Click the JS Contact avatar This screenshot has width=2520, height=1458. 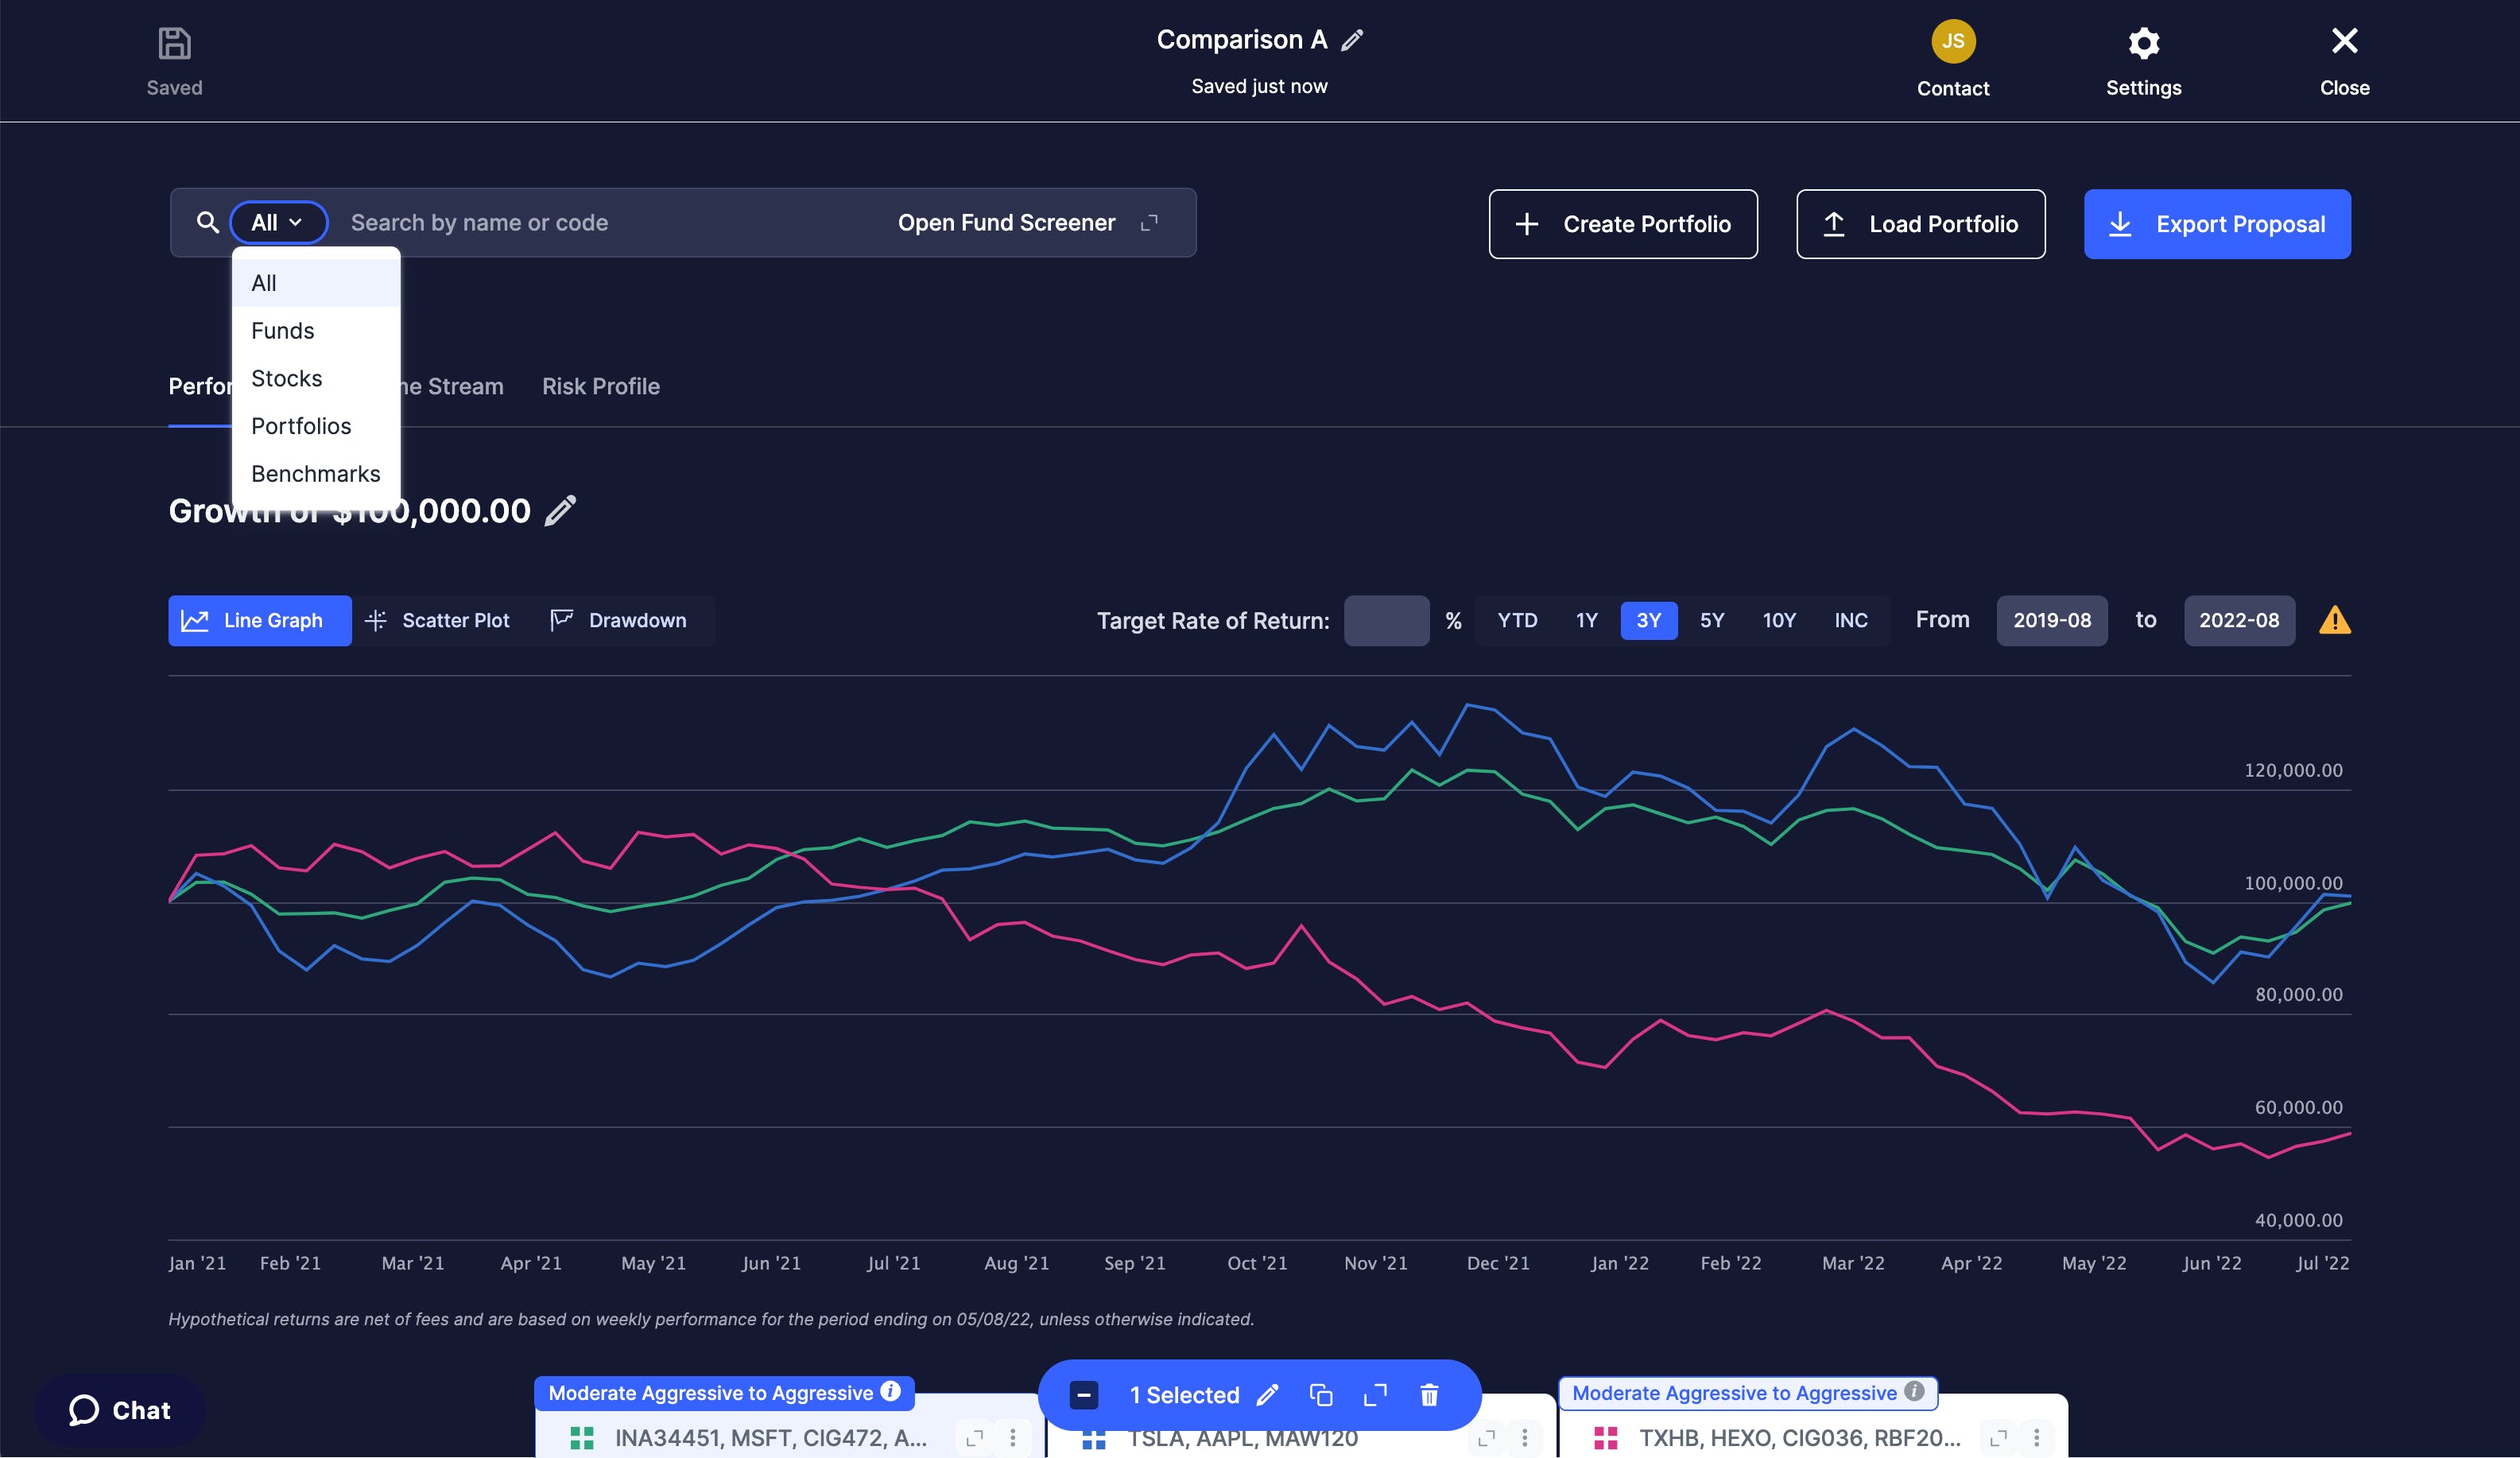pos(1952,41)
